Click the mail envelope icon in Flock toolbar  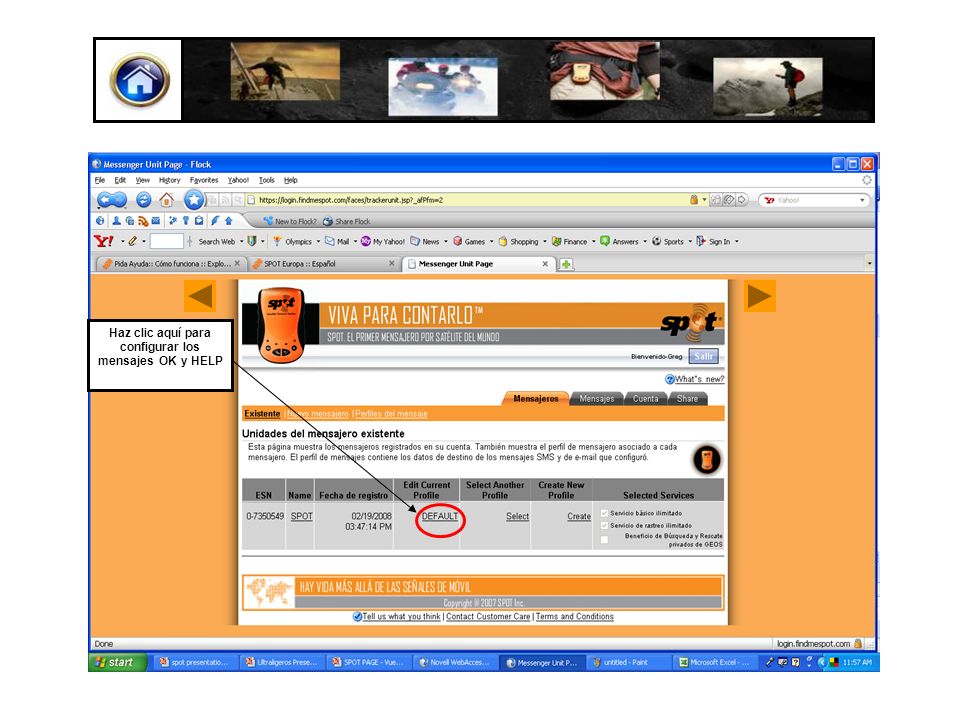coord(156,220)
